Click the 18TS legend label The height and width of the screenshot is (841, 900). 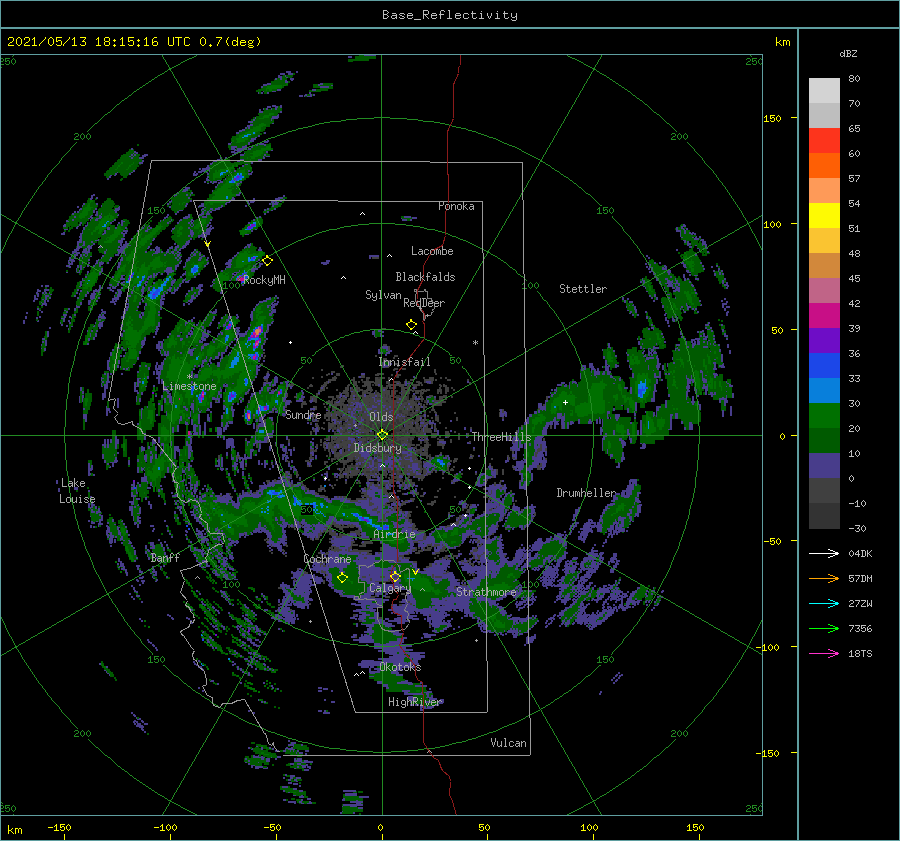pyautogui.click(x=860, y=653)
